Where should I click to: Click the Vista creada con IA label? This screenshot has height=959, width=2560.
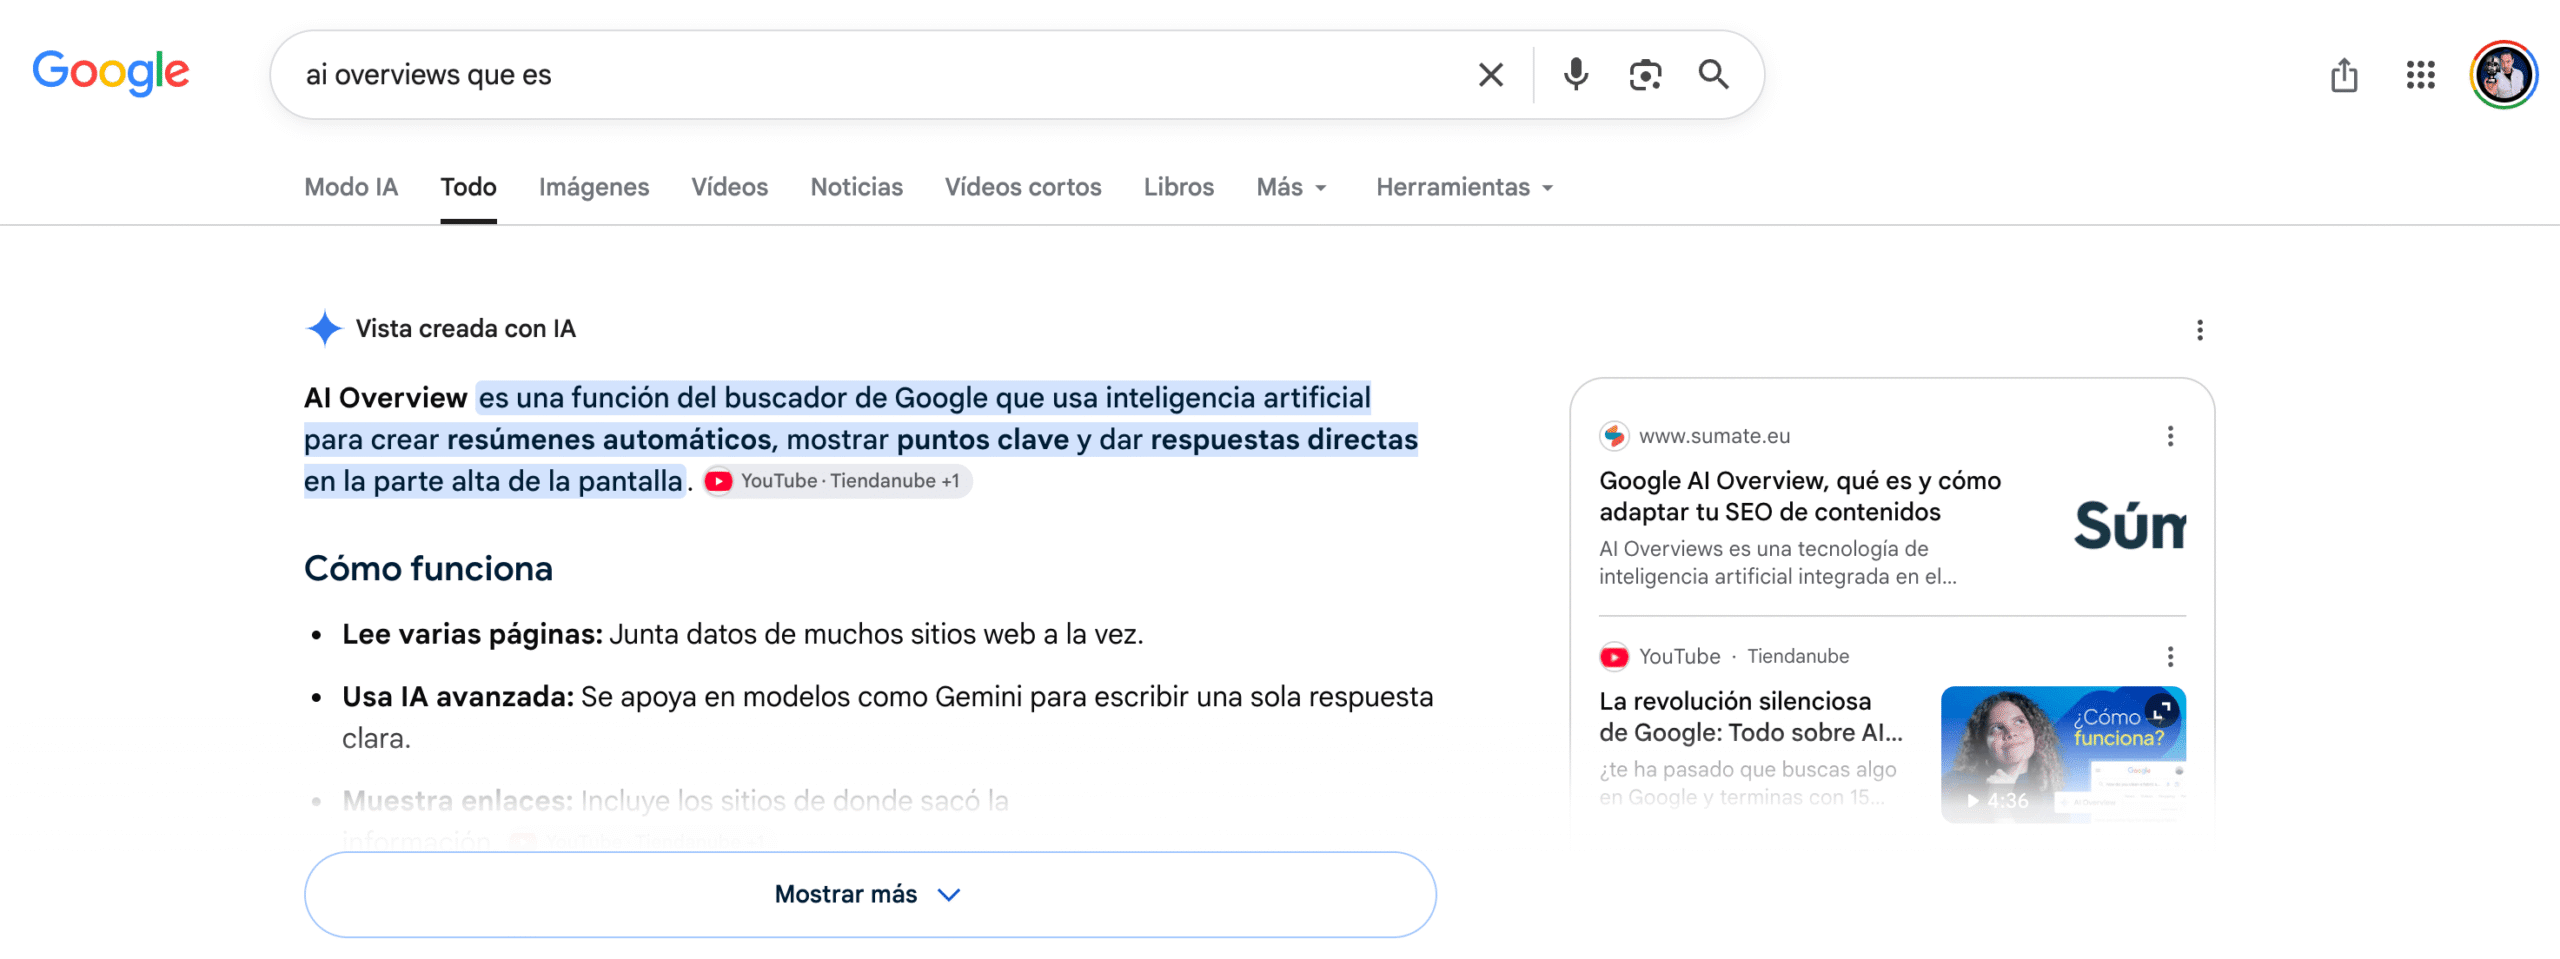(x=465, y=329)
